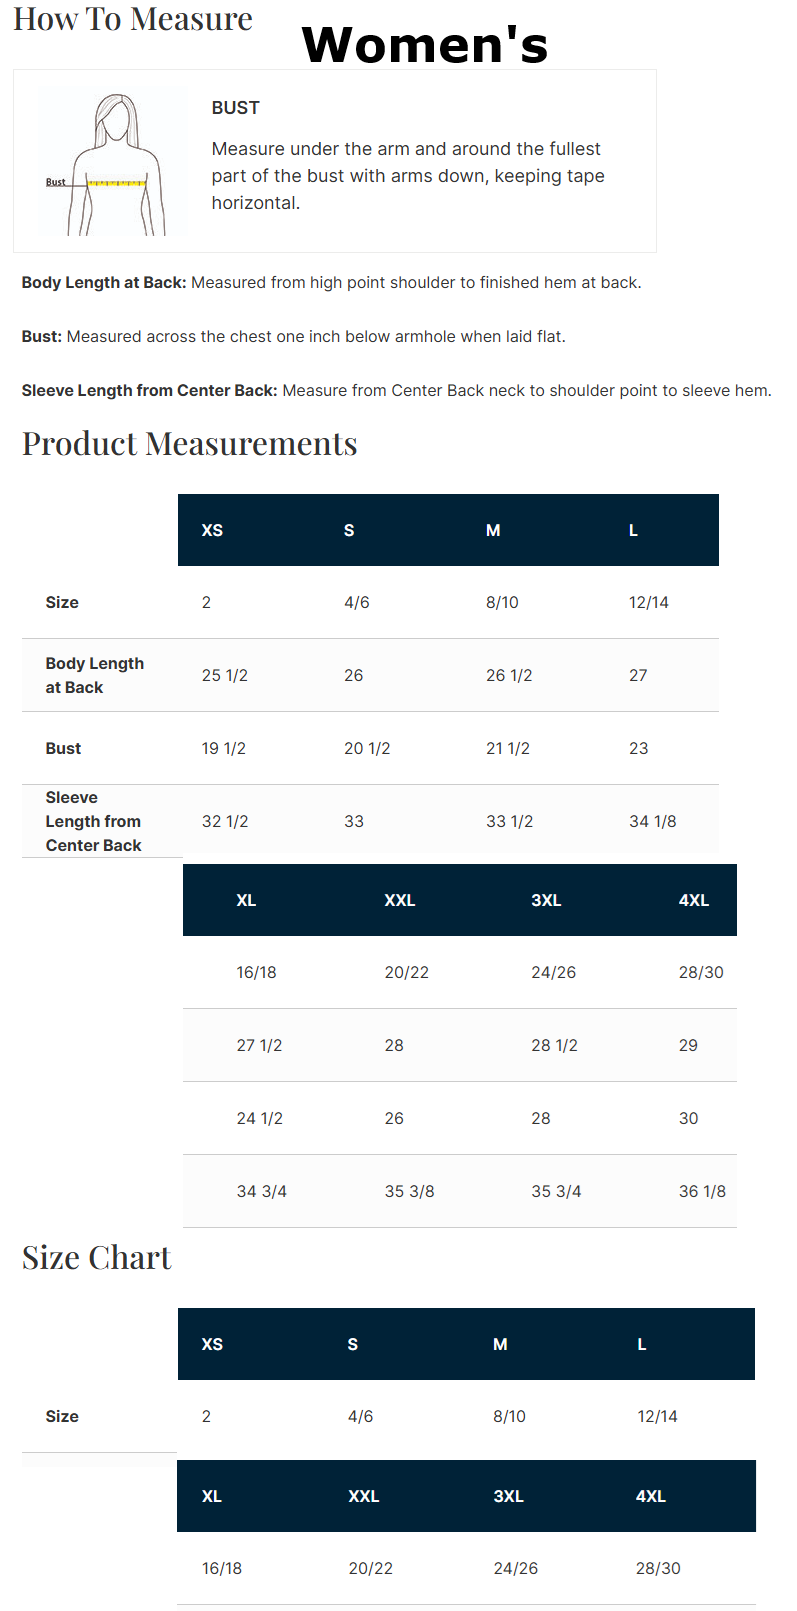The image size is (797, 1611).
Task: Click the "How To Measure" heading
Action: pos(133,19)
